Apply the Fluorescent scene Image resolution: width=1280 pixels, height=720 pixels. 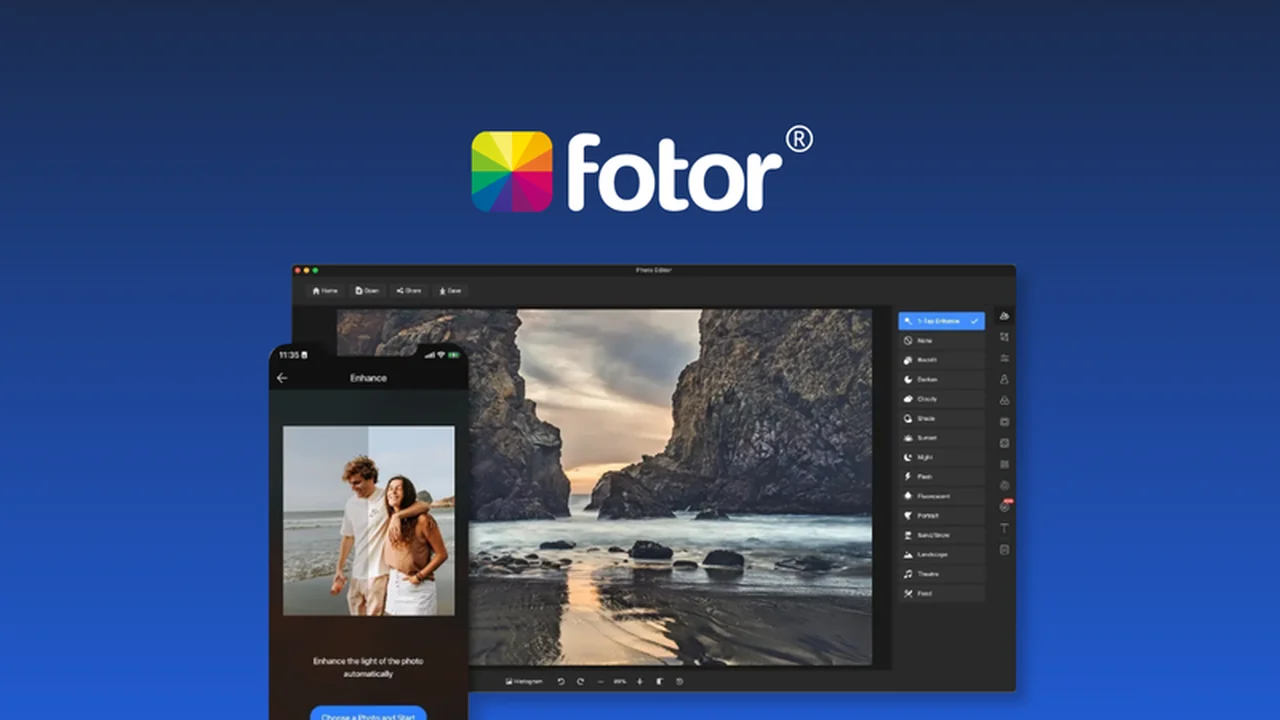click(941, 496)
